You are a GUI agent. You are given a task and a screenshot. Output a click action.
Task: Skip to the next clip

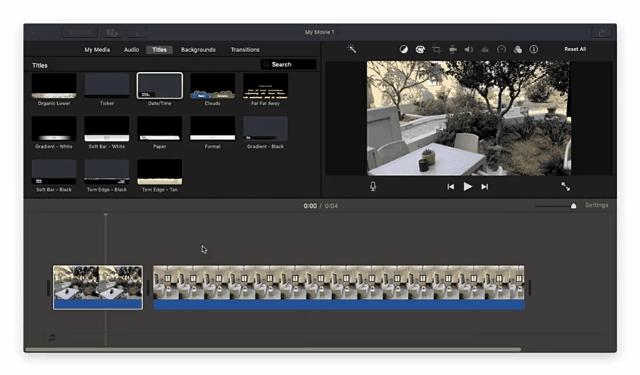[484, 186]
